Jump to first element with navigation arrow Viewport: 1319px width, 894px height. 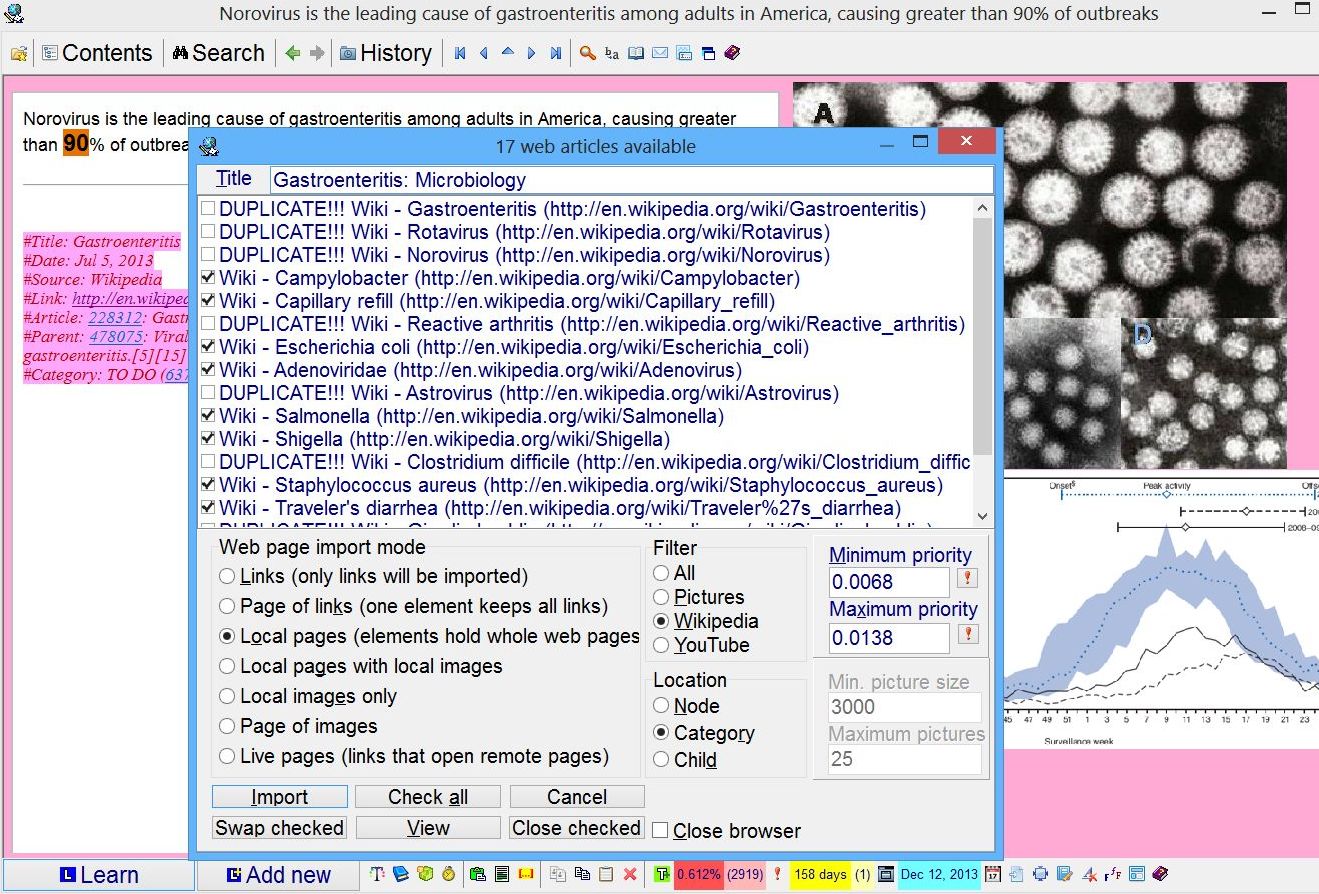460,54
